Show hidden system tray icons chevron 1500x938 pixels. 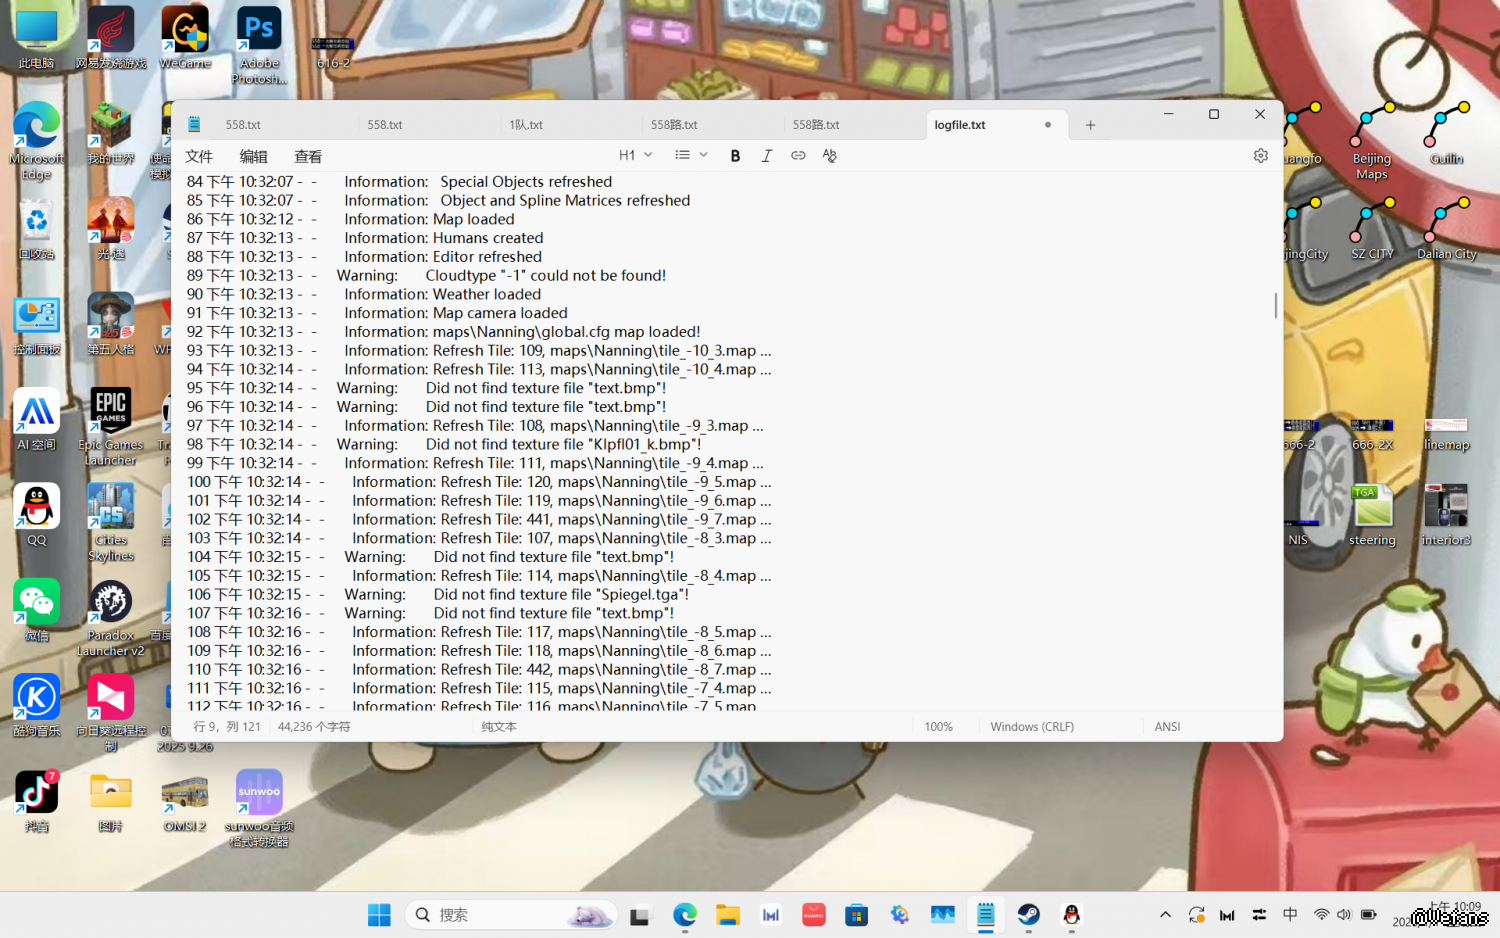click(1165, 915)
